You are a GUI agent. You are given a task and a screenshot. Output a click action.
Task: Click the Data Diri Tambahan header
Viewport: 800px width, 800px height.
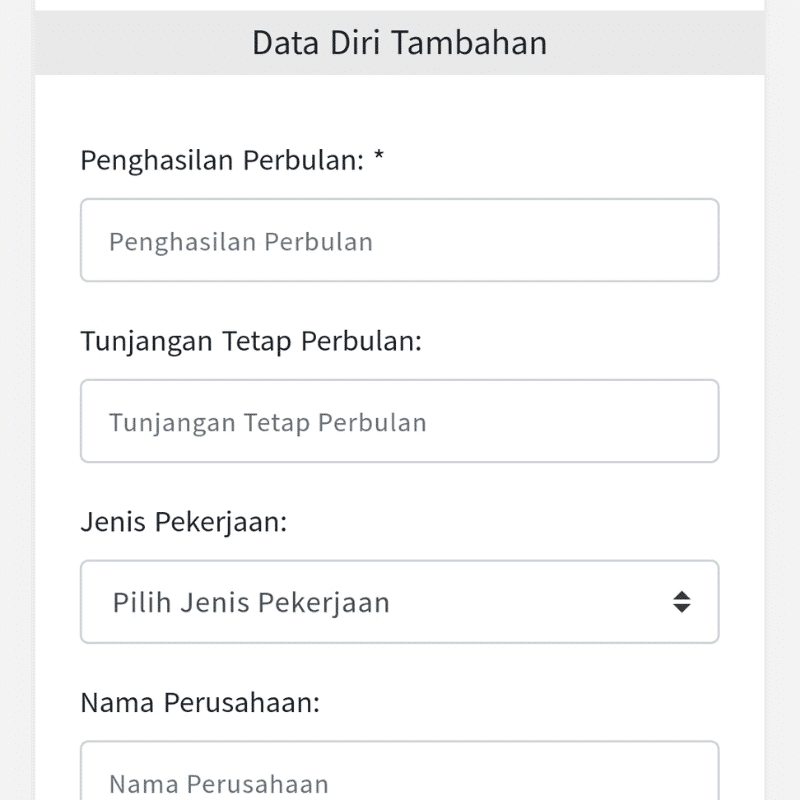point(400,42)
